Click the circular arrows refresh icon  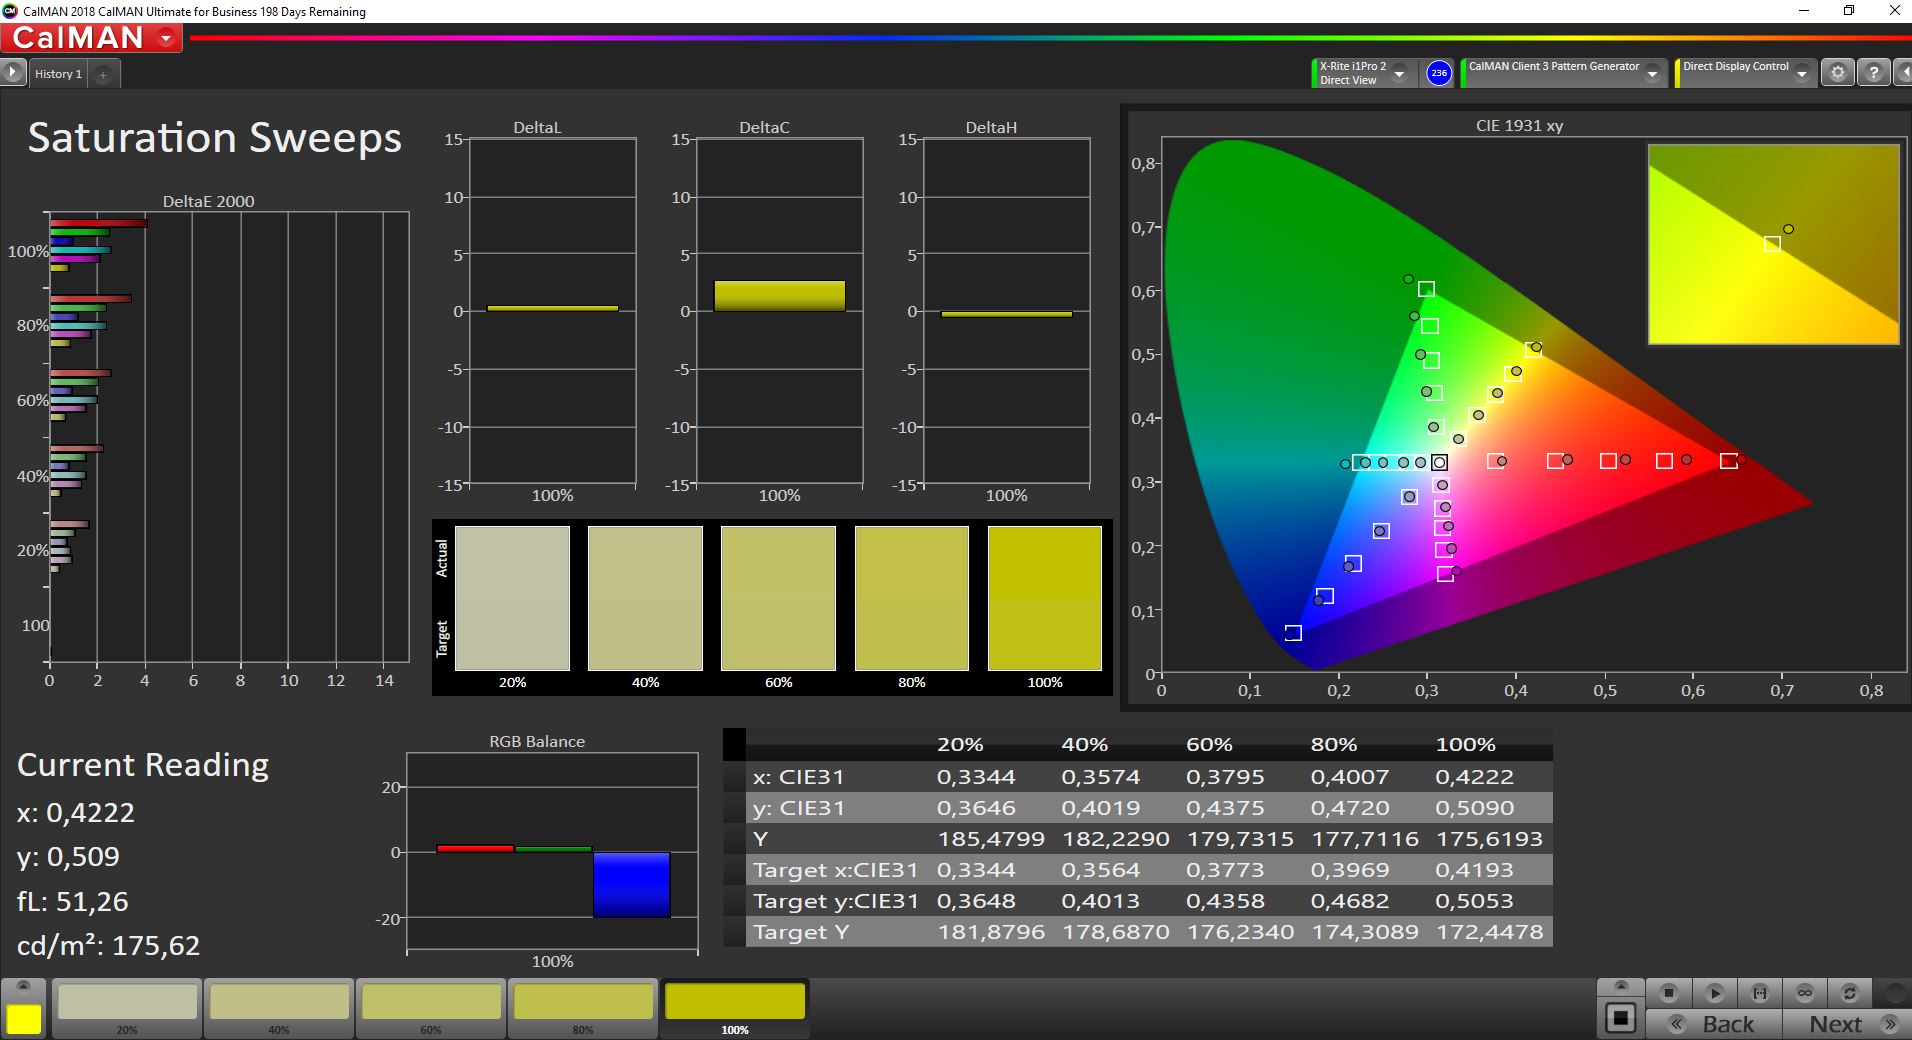(1849, 993)
